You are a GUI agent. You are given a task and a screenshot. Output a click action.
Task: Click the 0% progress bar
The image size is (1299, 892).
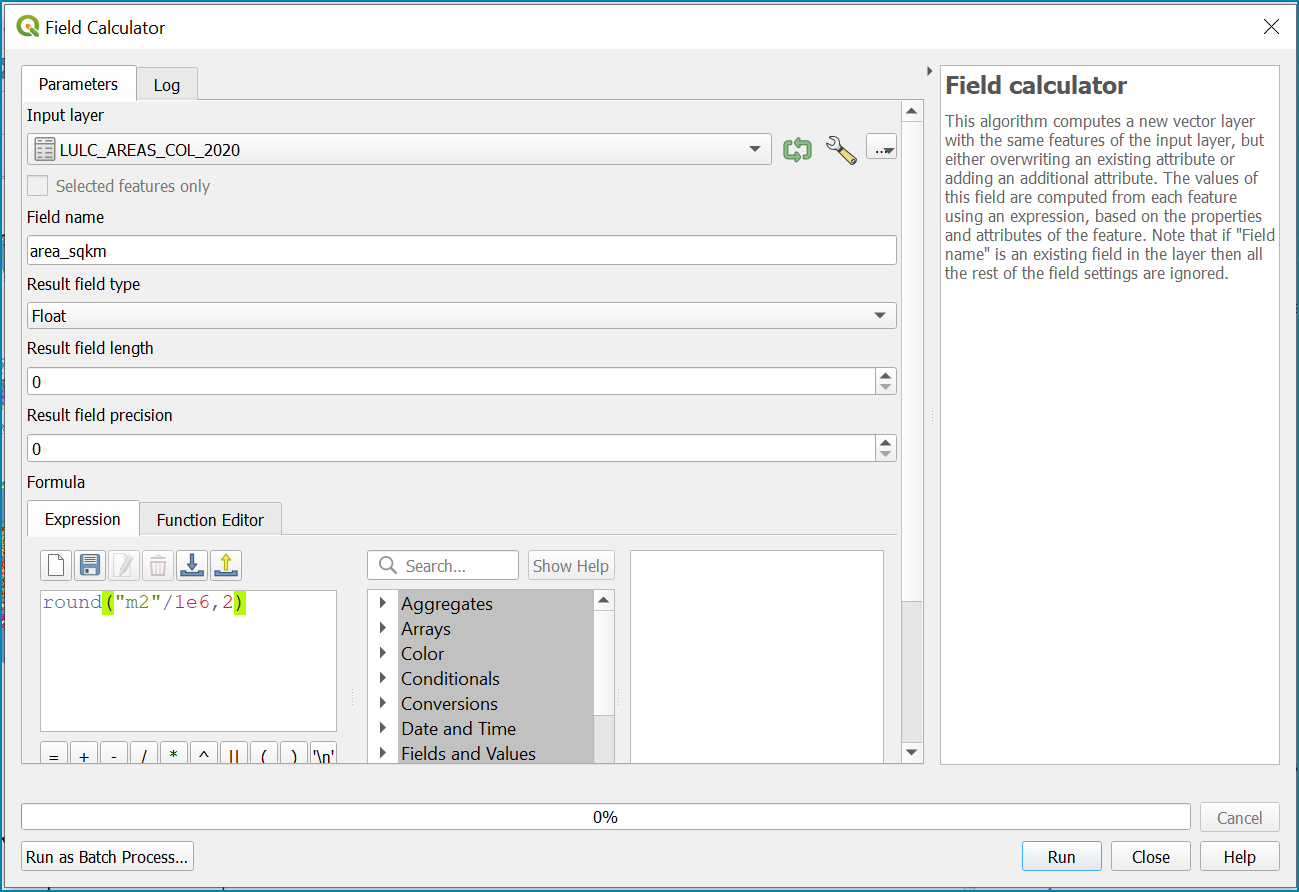[605, 817]
